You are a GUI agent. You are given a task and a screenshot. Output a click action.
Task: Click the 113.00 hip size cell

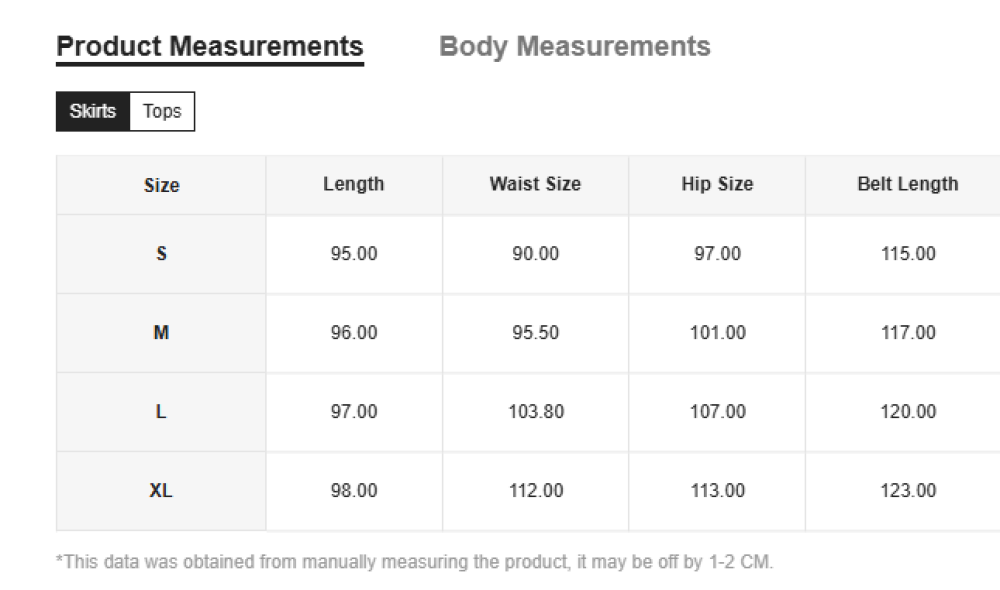(717, 491)
